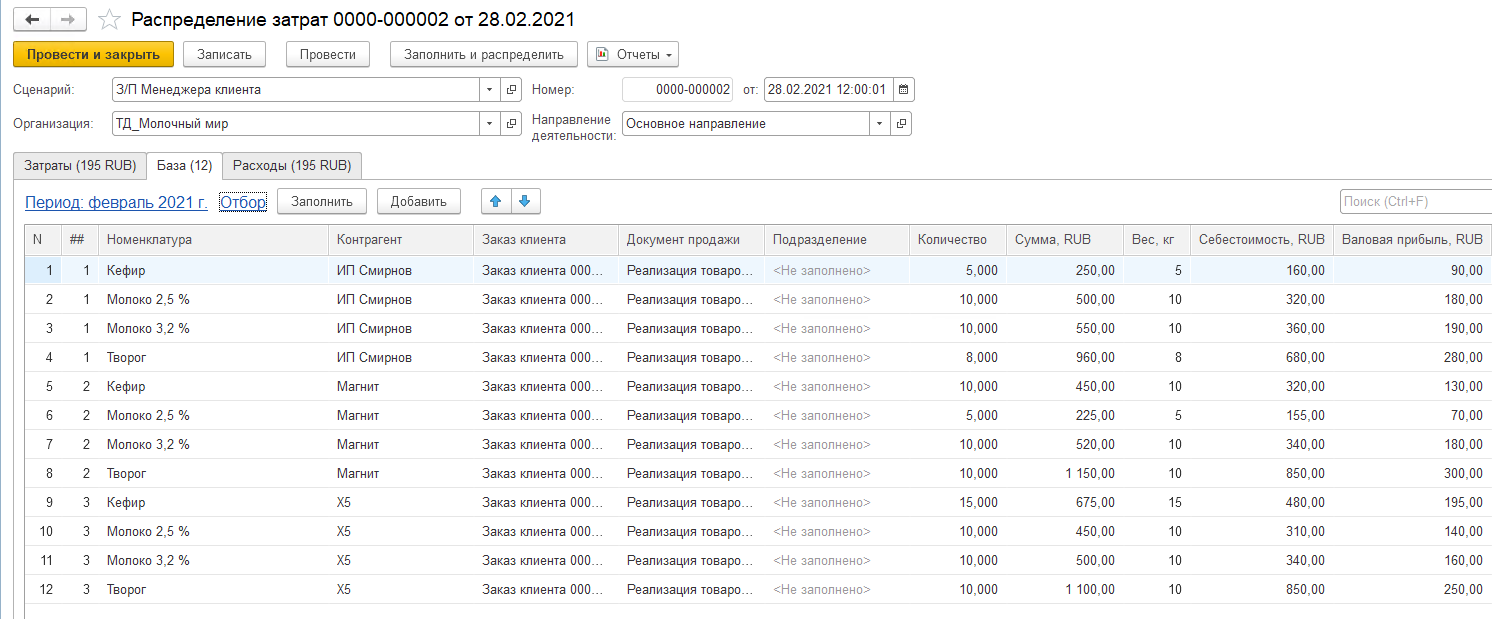Open the calendar date picker icon
This screenshot has height=619, width=1492.
coord(903,90)
